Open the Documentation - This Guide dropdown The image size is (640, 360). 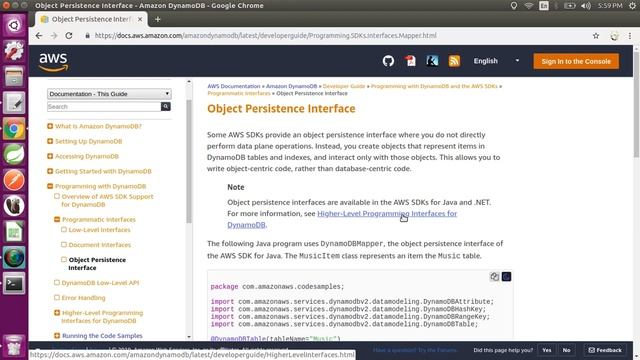109,94
